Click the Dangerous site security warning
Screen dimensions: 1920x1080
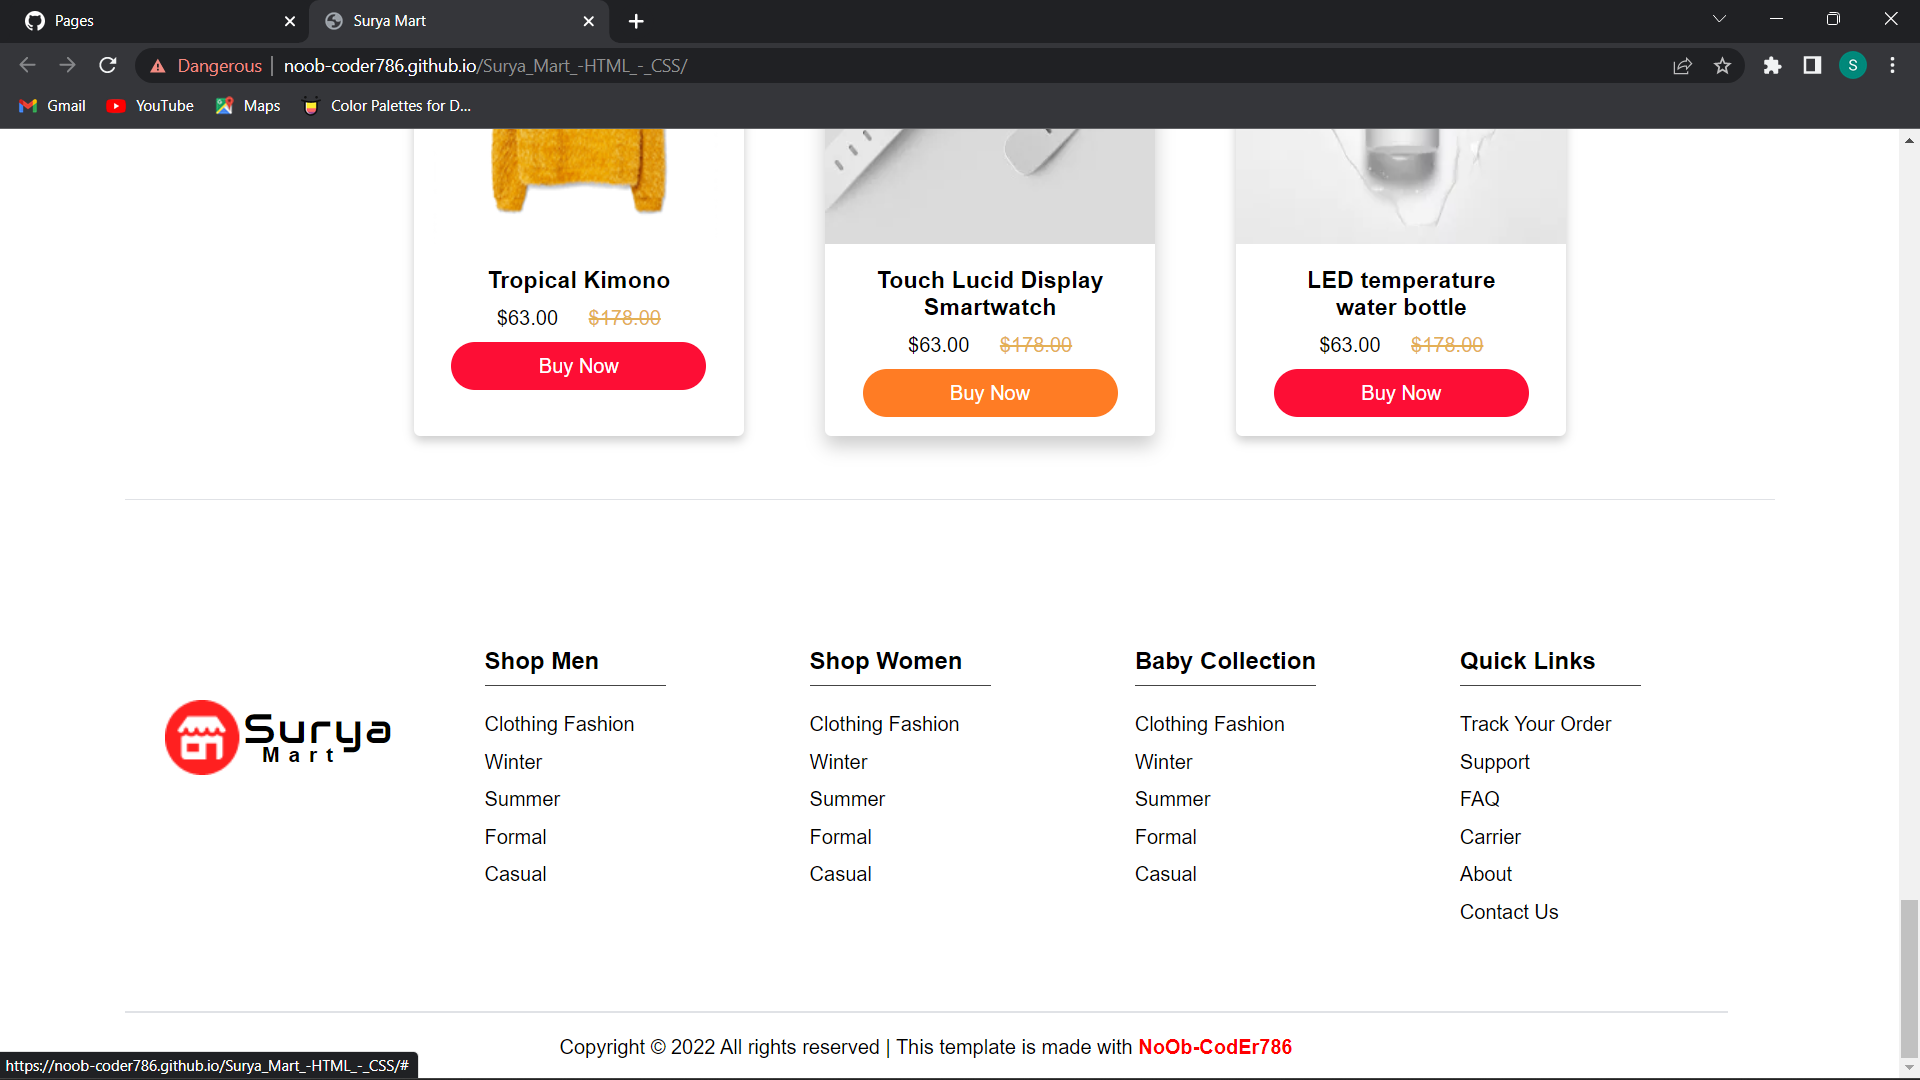click(205, 65)
